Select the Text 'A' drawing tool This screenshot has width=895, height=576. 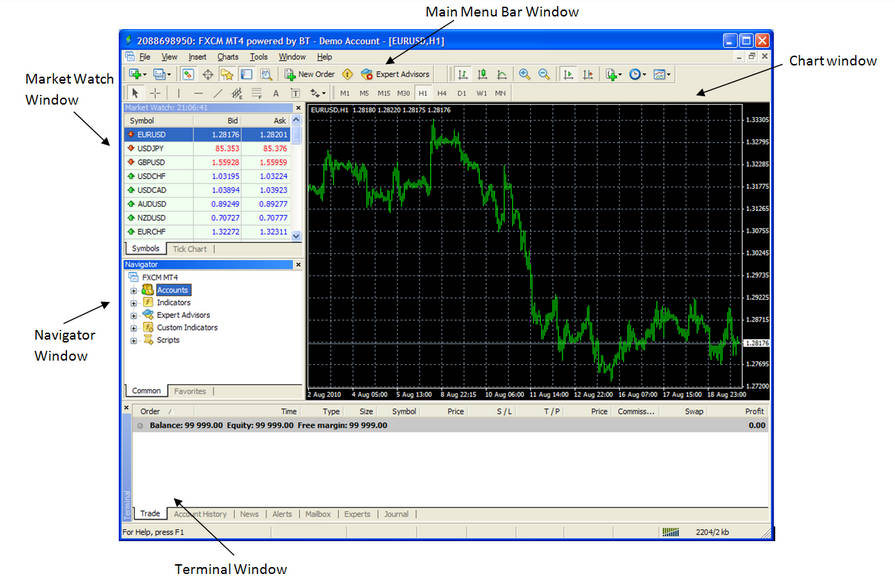point(276,93)
